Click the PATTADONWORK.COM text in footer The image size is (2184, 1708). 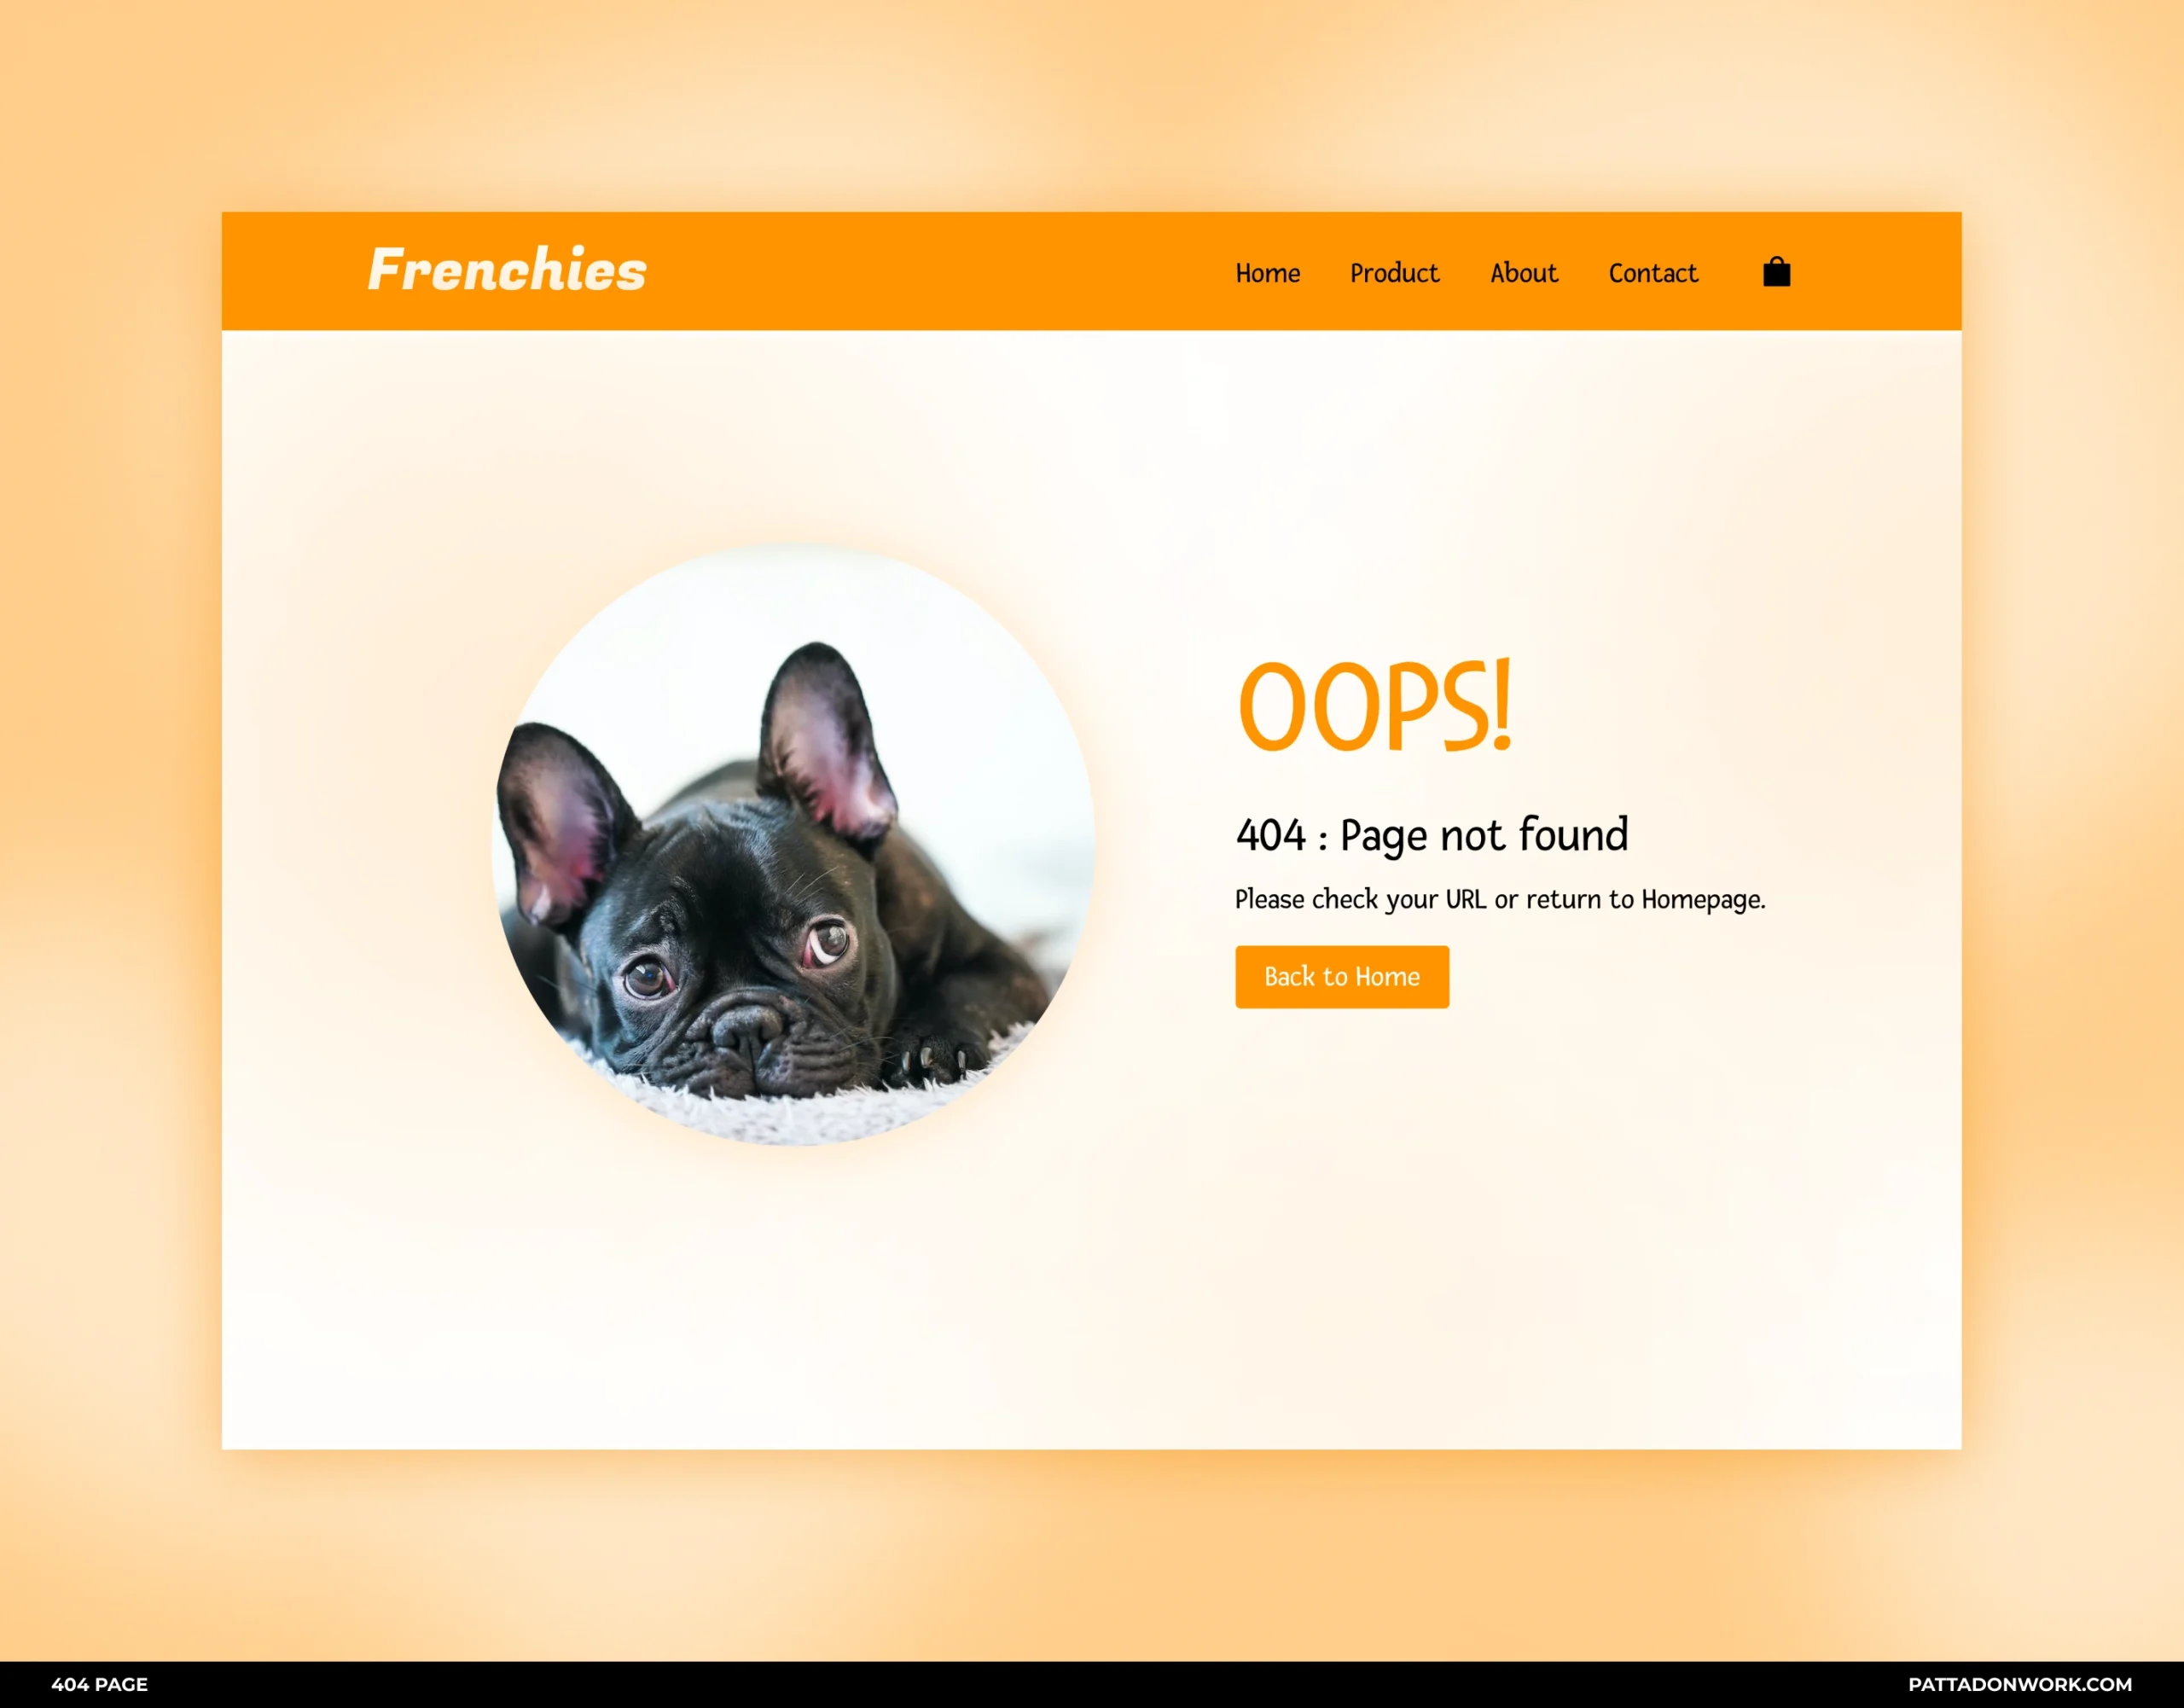coord(2020,1684)
